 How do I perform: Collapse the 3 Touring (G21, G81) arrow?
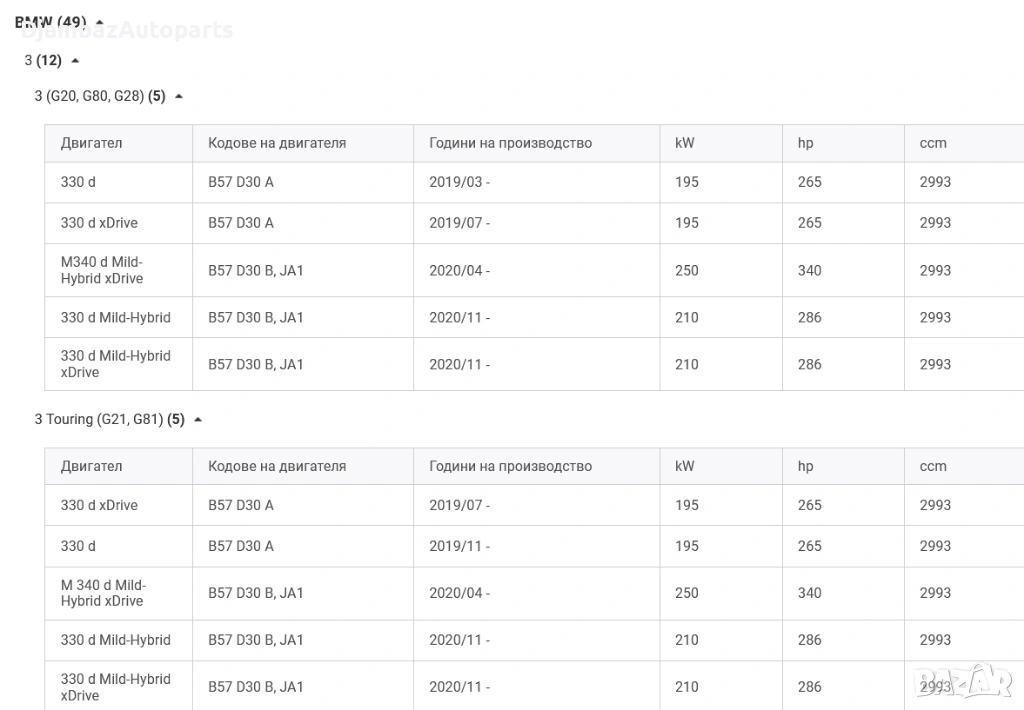click(198, 420)
